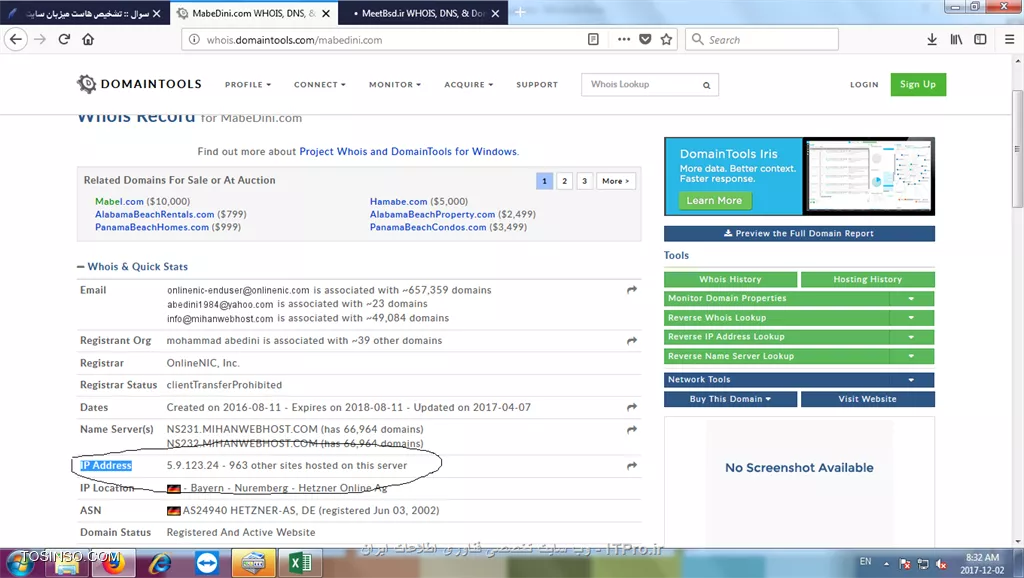Open Internet Explorer from the taskbar
1024x578 pixels.
[160, 563]
